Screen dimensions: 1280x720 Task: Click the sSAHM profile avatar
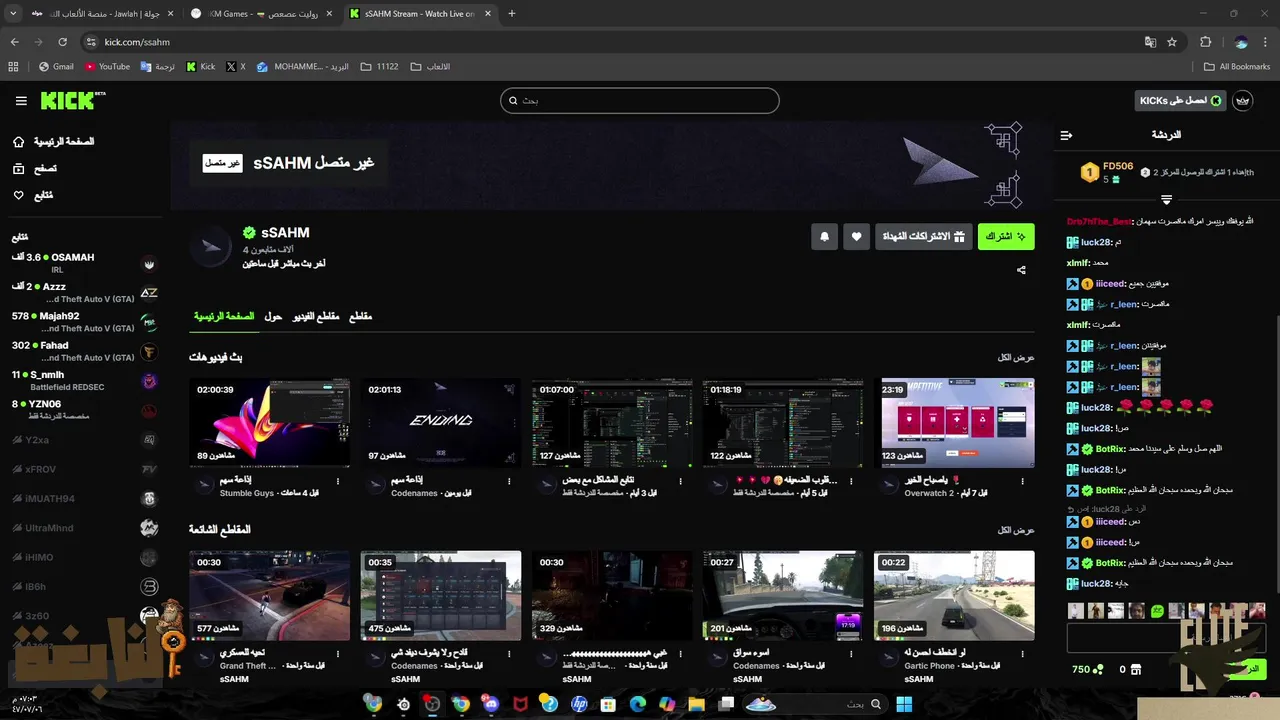211,247
